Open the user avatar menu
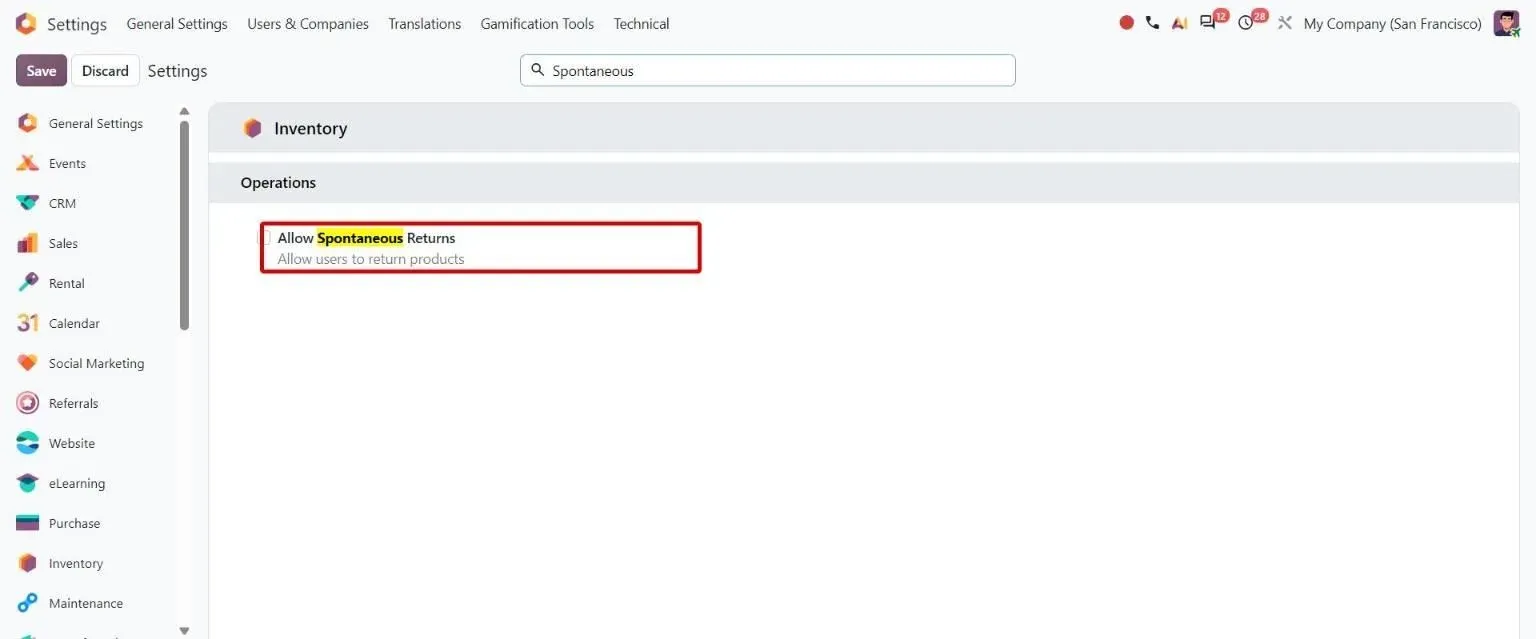The height and width of the screenshot is (639, 1536). click(1506, 23)
